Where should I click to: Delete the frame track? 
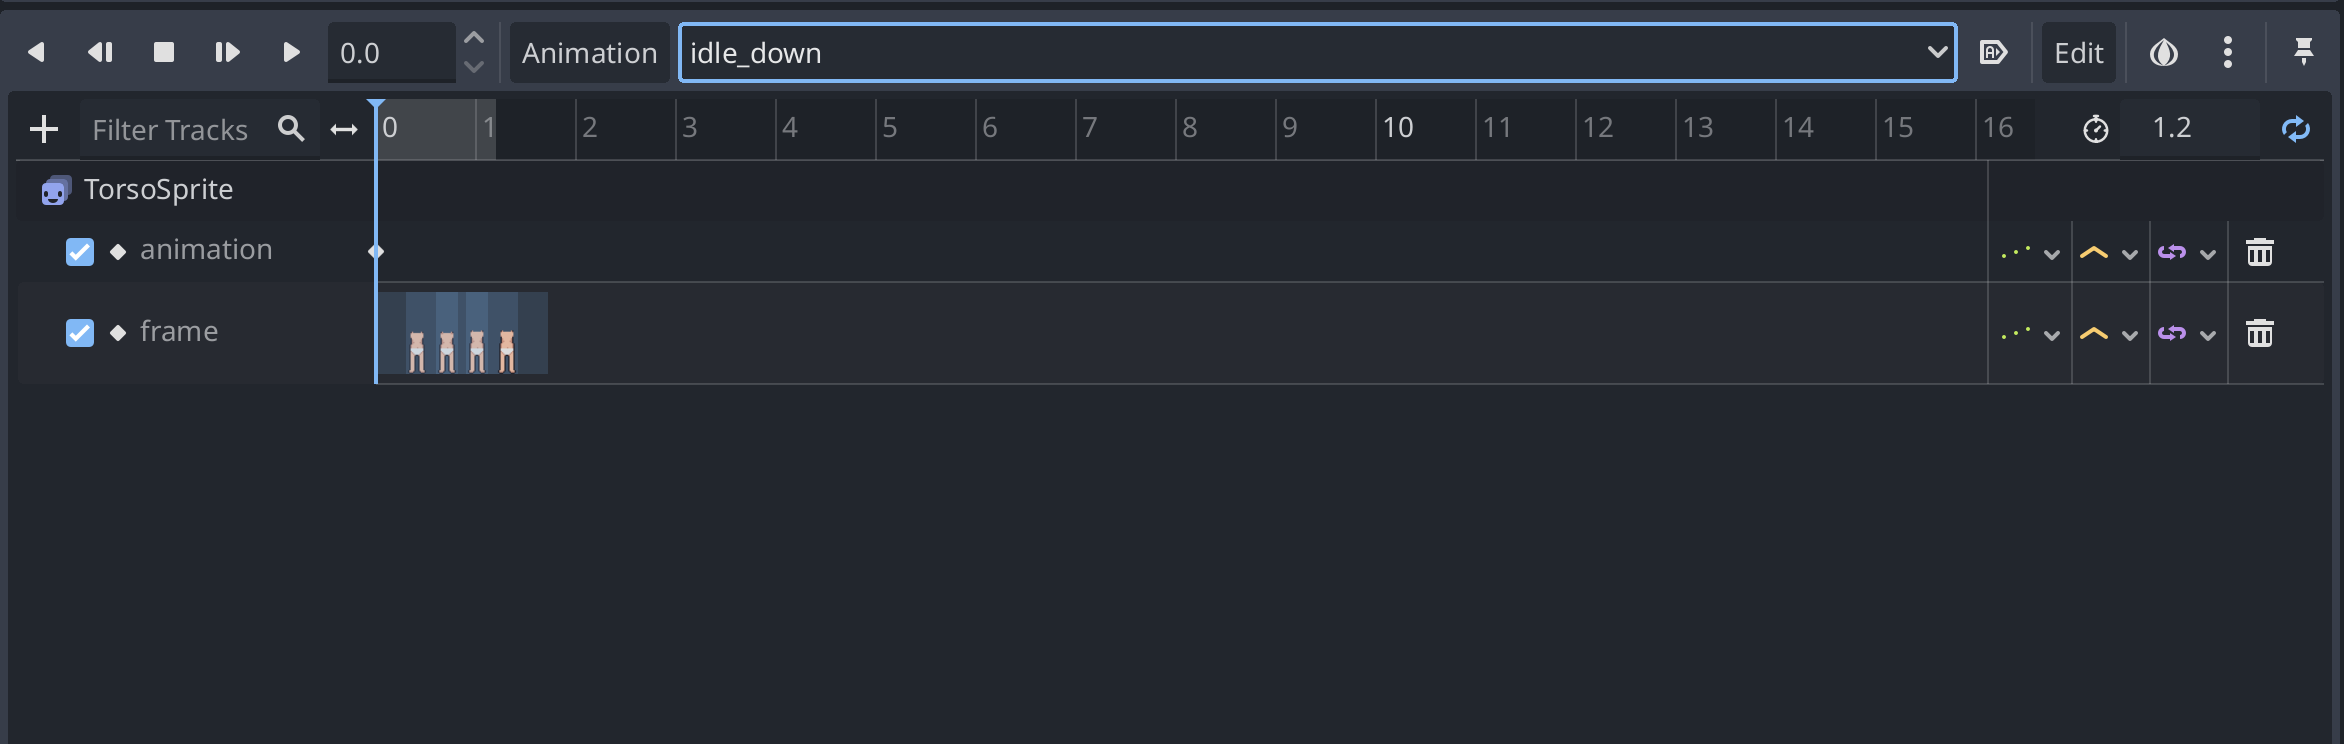2259,333
